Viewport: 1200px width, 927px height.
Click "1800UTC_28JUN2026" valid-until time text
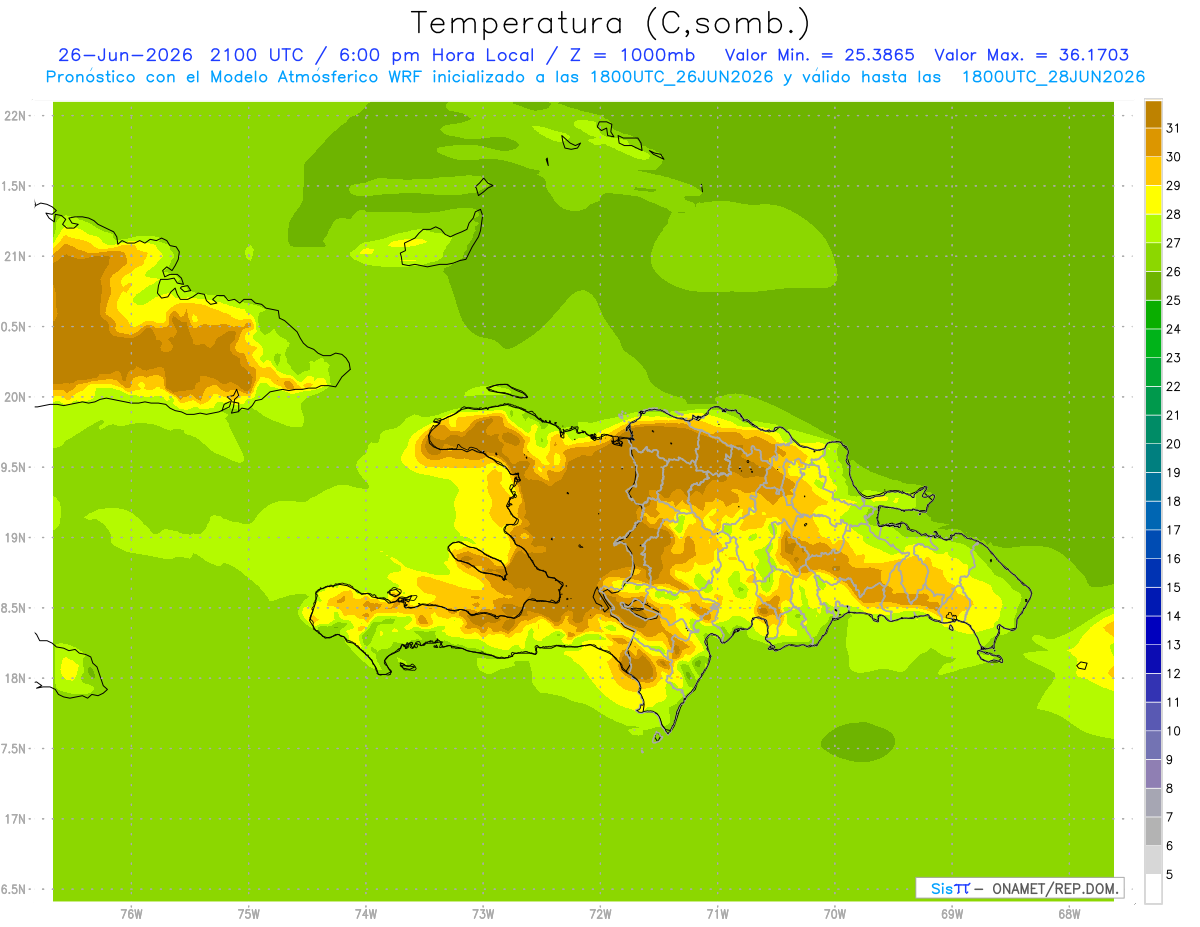click(1053, 77)
